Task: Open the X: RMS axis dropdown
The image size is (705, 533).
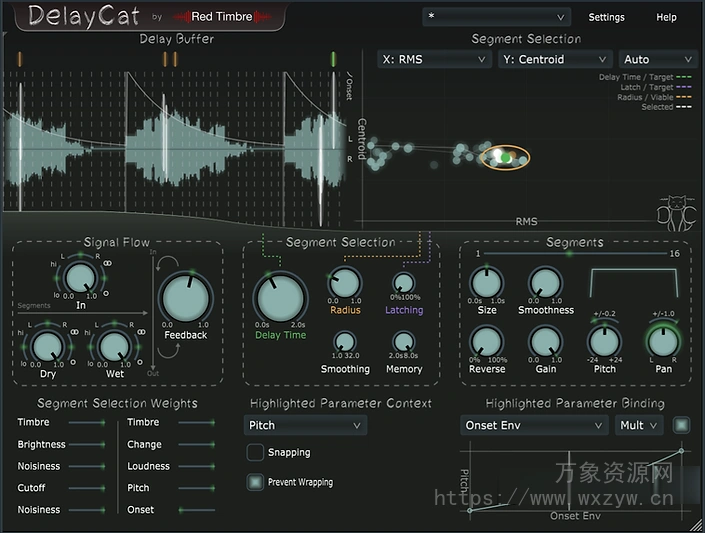Action: coord(434,60)
